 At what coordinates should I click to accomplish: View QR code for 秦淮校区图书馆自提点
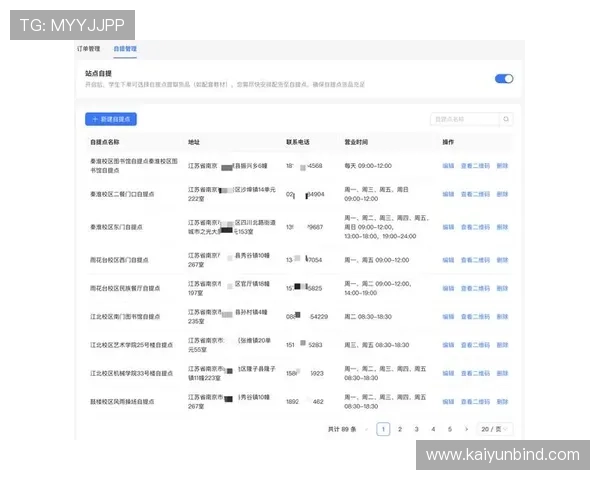tap(475, 166)
